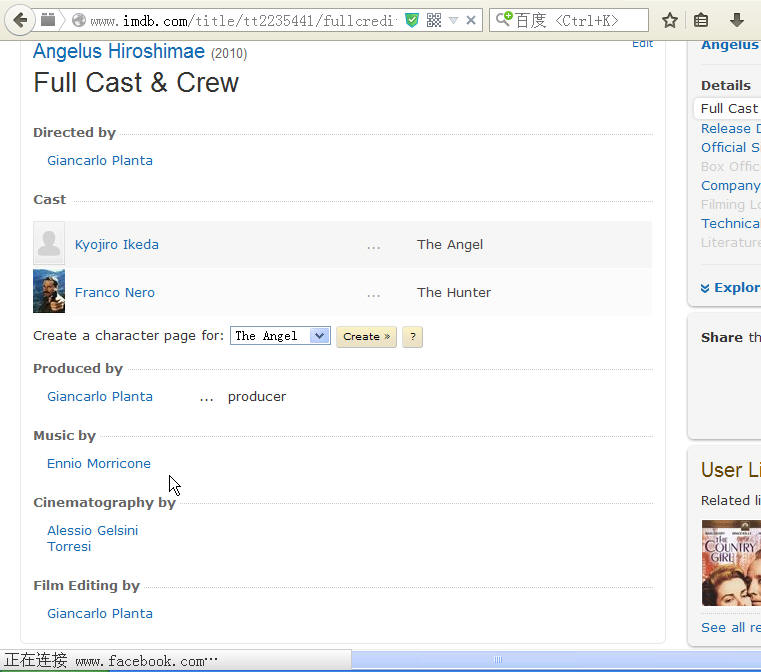Click See all related lists link

point(730,627)
